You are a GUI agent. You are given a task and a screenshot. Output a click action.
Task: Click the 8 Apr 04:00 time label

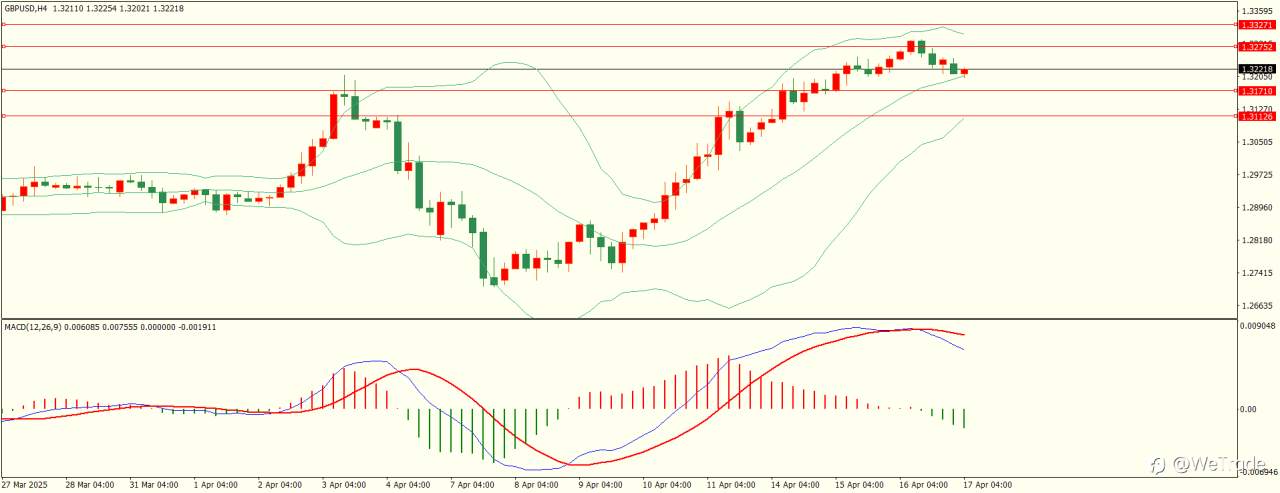536,485
